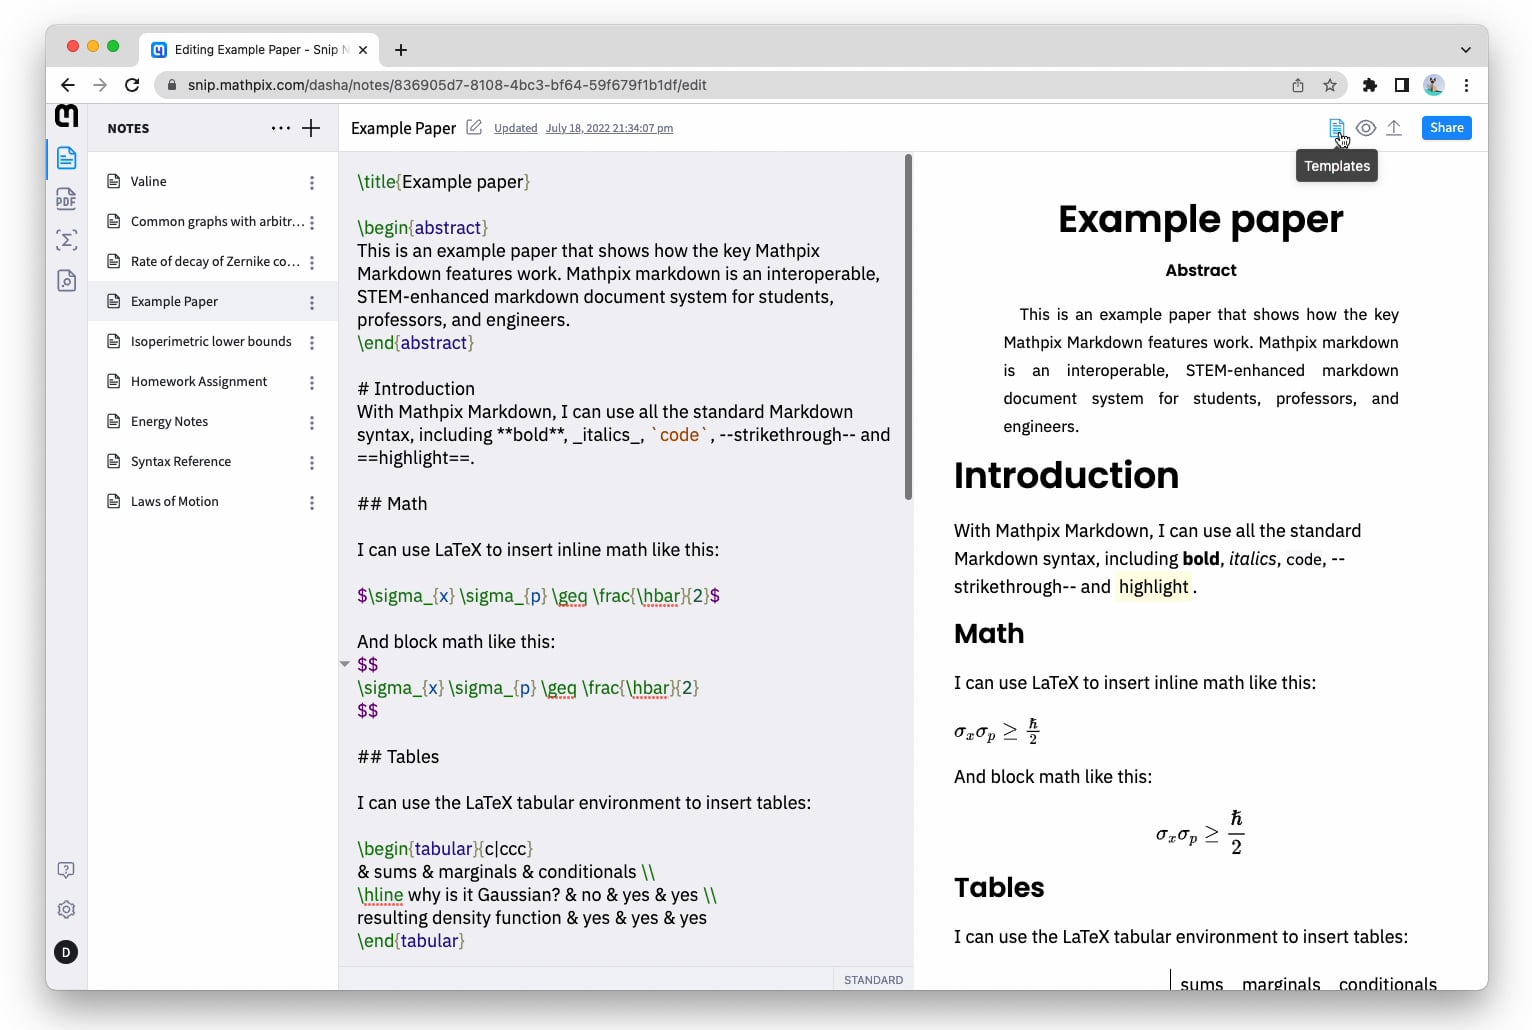Open the Syntax Reference note
This screenshot has height=1030, width=1532.
[x=213, y=462]
